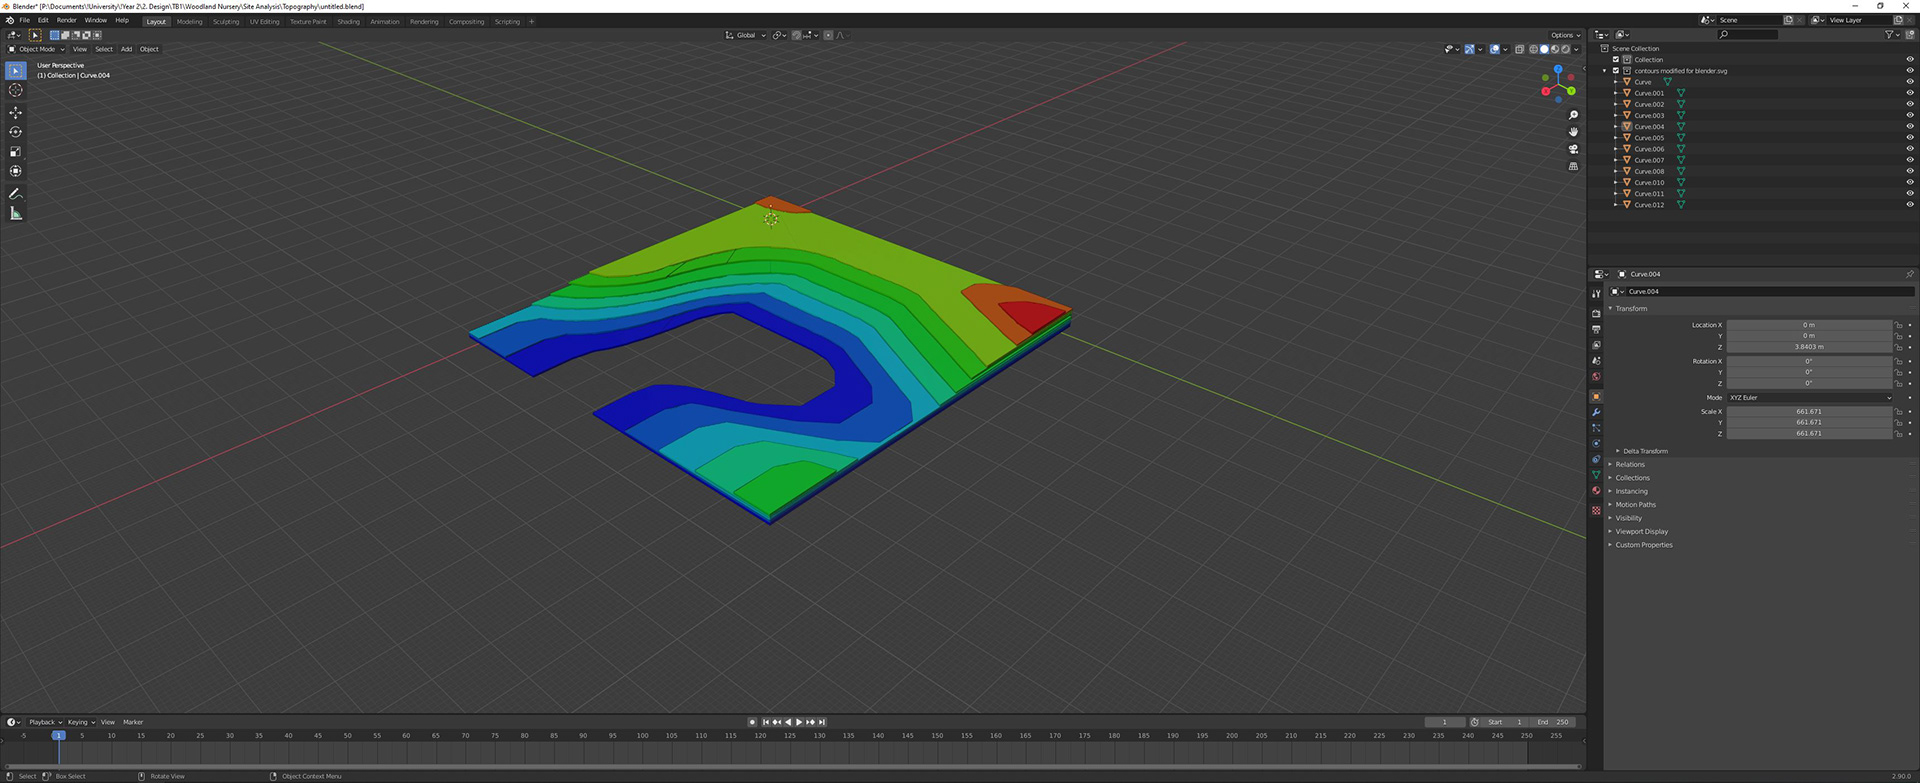Hide Curve.004 with its eye icon
This screenshot has height=783, width=1920.
pos(1909,127)
